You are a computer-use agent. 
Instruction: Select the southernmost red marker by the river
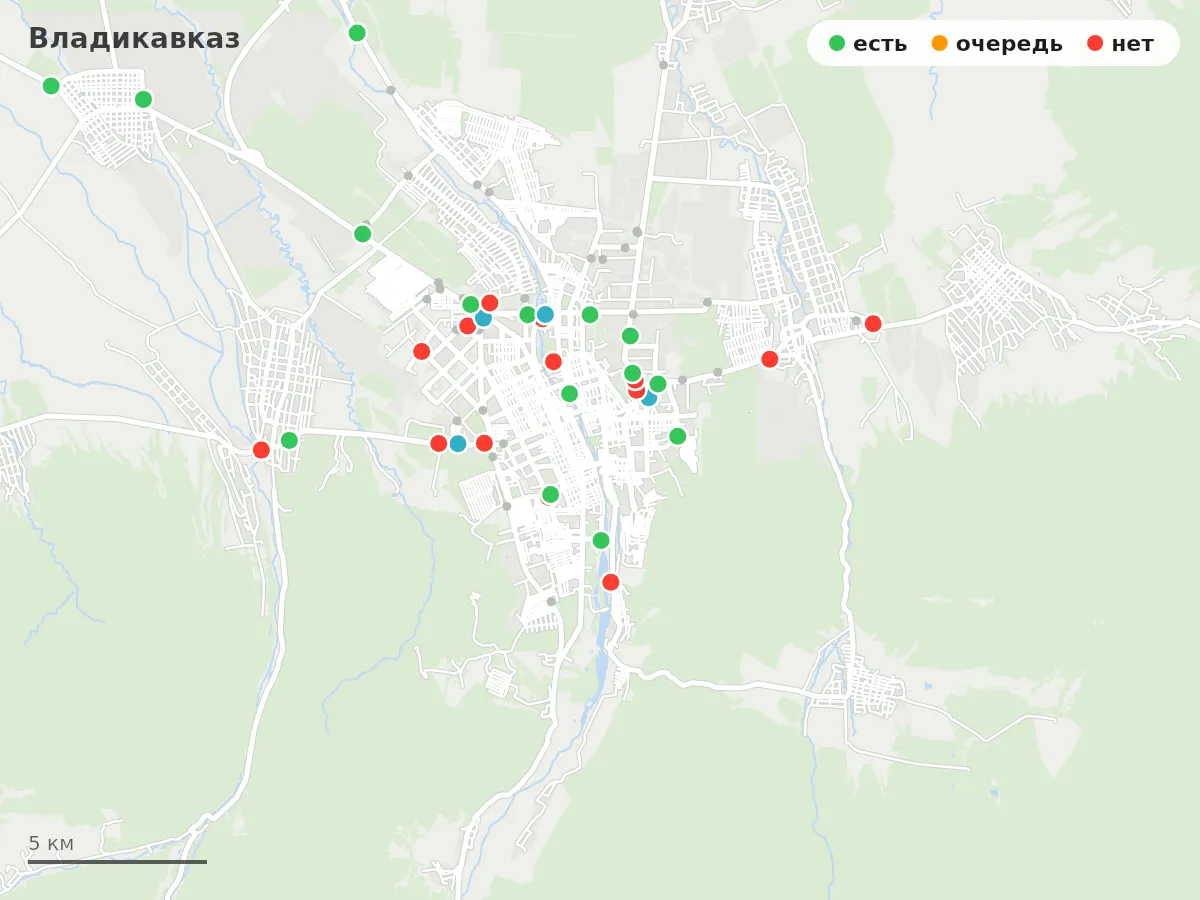[611, 582]
